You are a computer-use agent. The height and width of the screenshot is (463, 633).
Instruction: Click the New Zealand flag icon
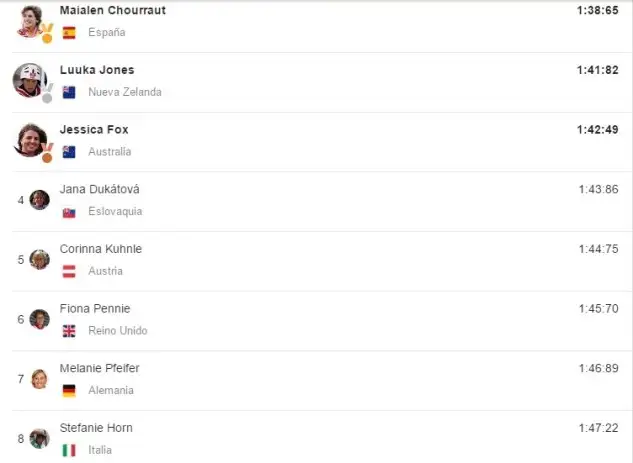click(x=69, y=92)
